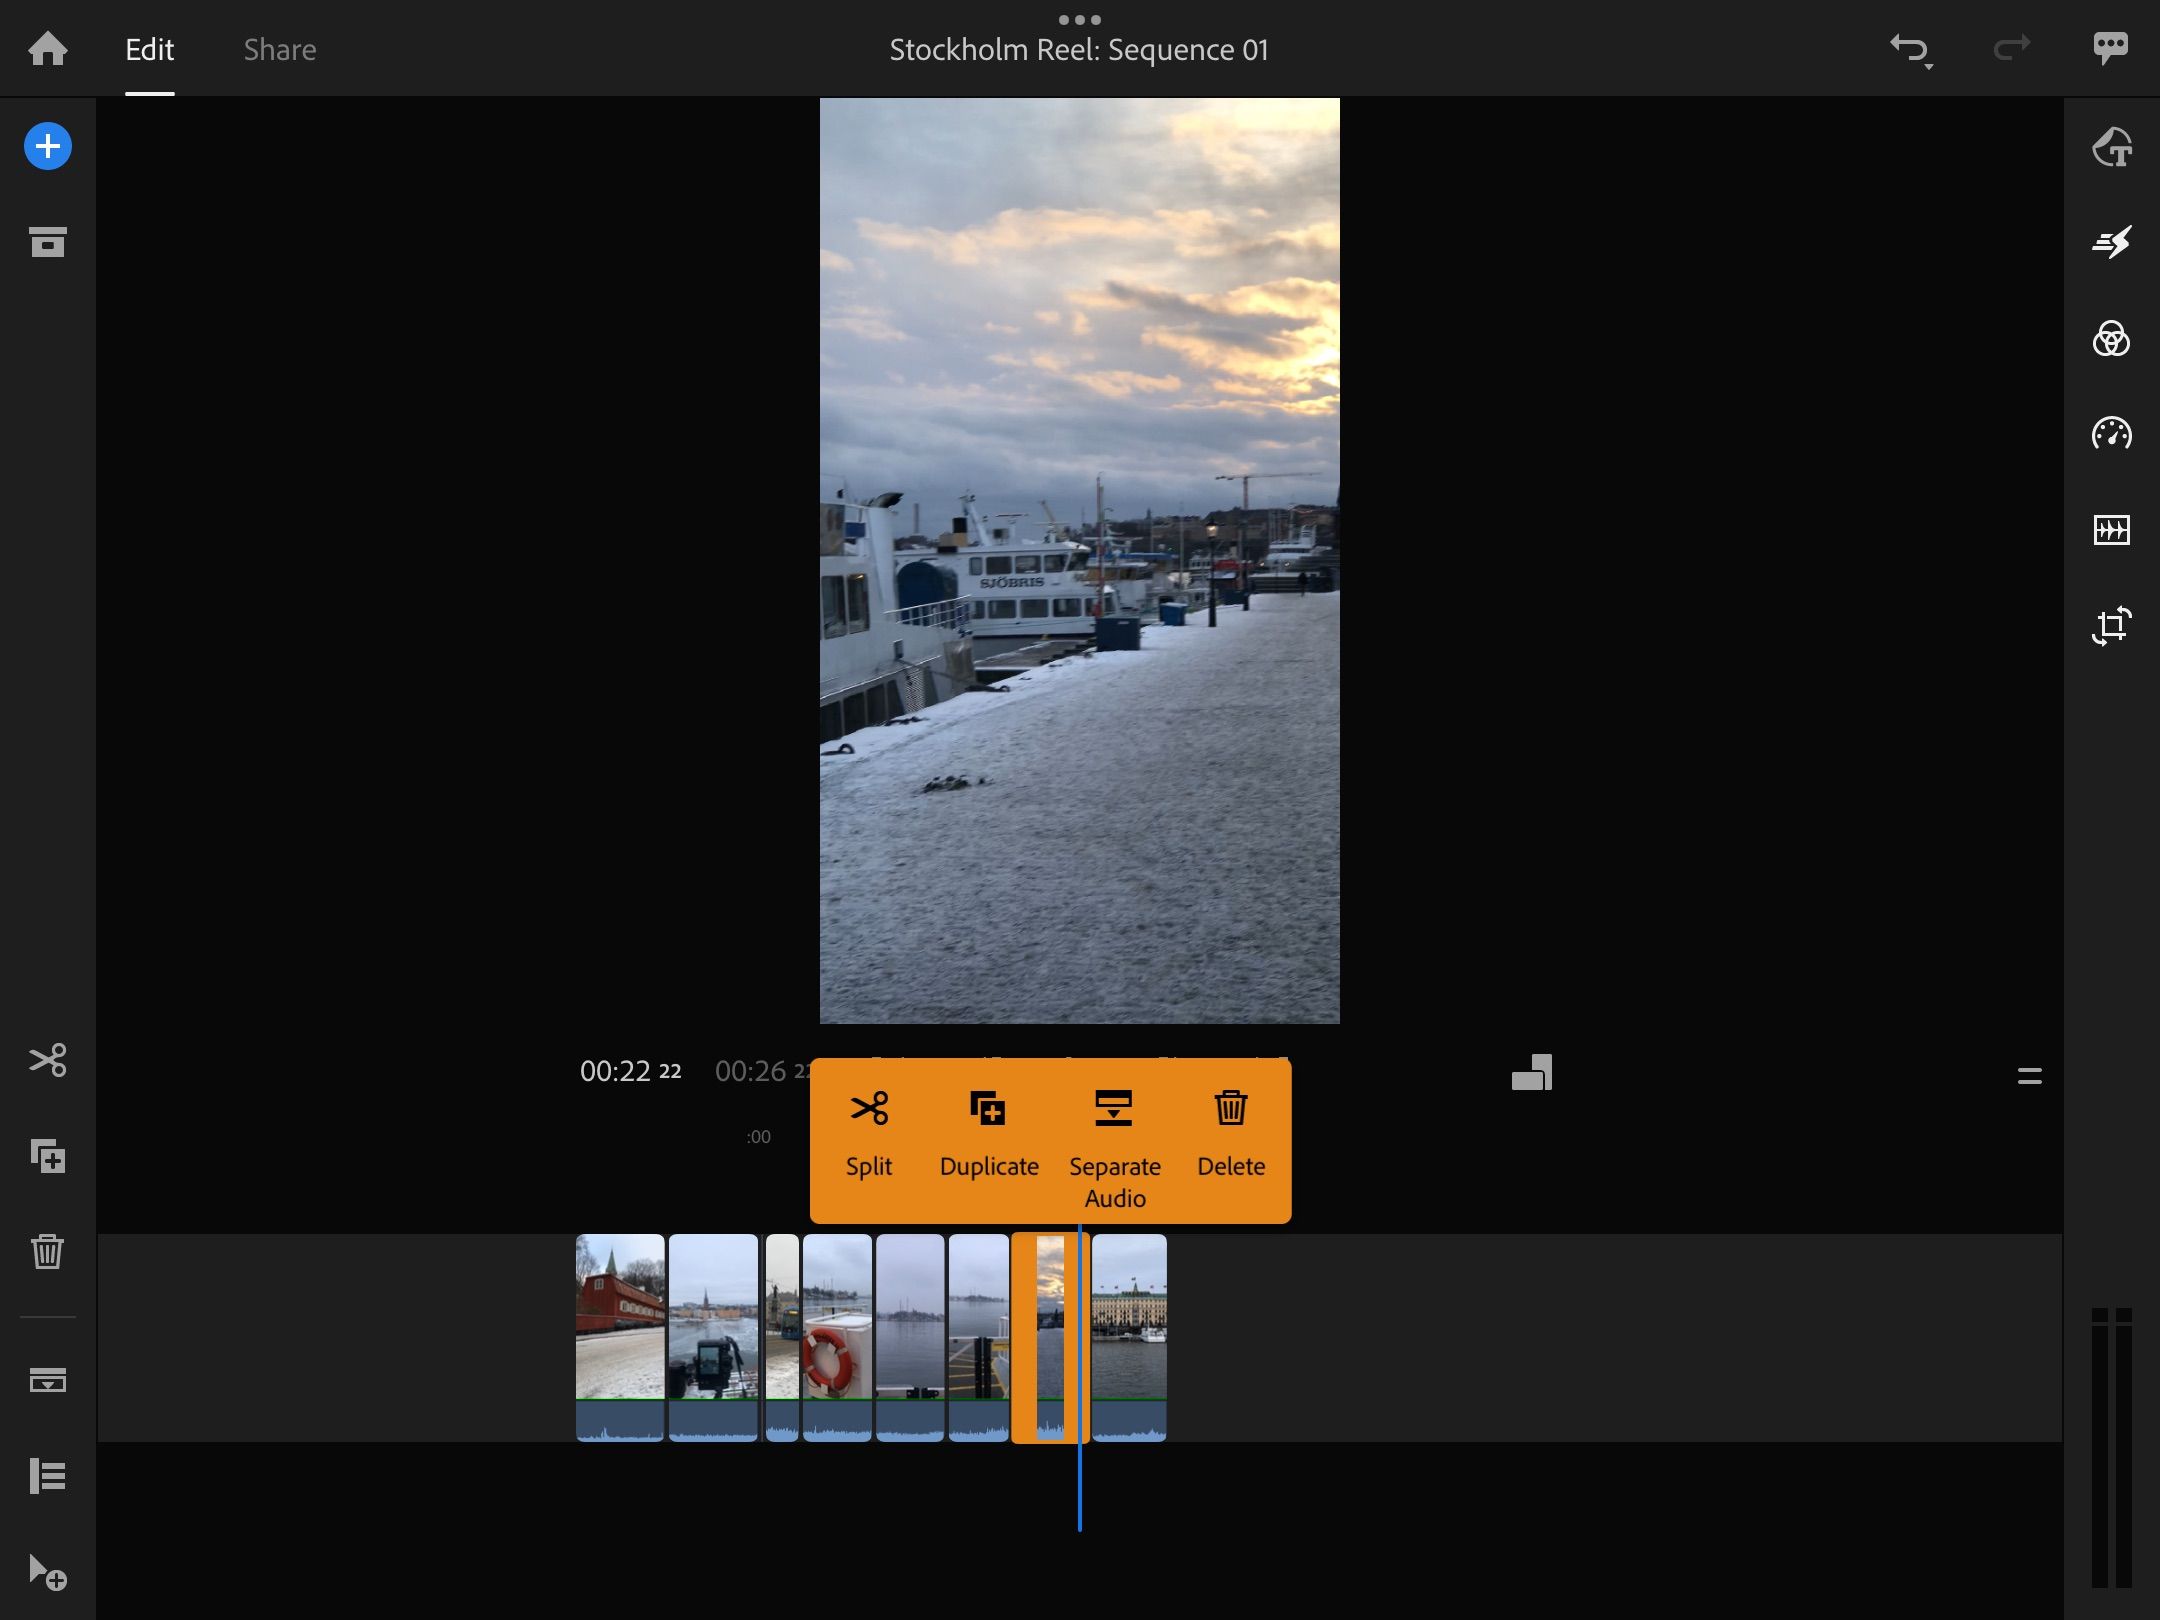Expand the three-dot menu at top center
The image size is (2160, 1620).
(x=1079, y=20)
